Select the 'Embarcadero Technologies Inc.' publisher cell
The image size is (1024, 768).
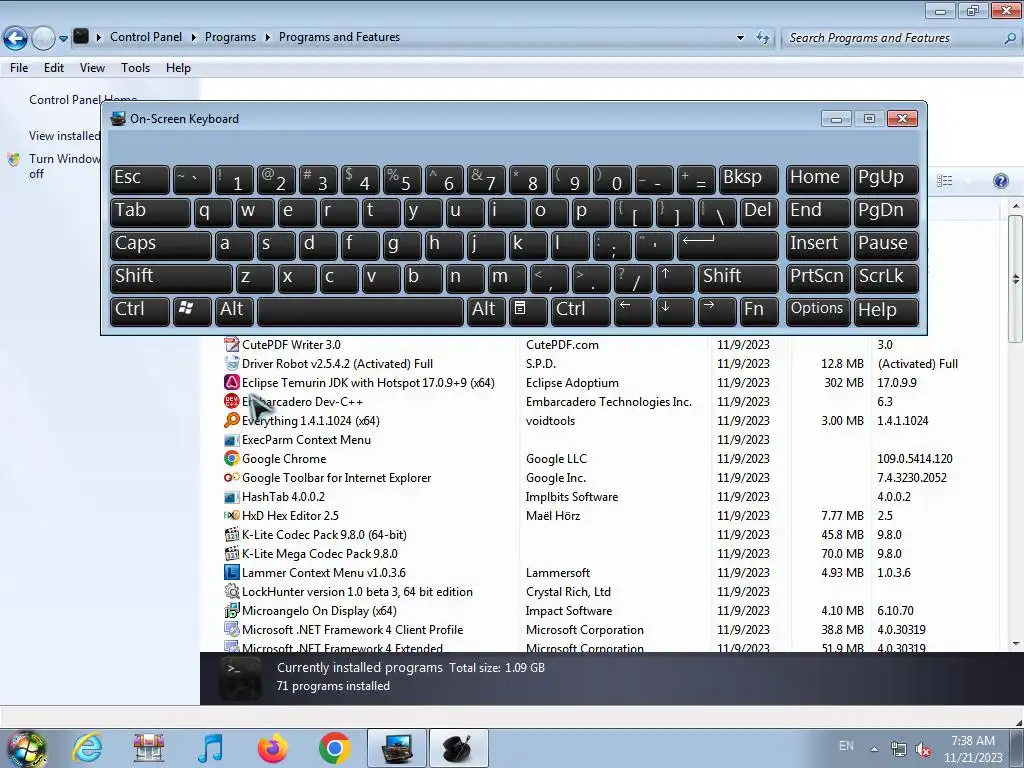609,402
